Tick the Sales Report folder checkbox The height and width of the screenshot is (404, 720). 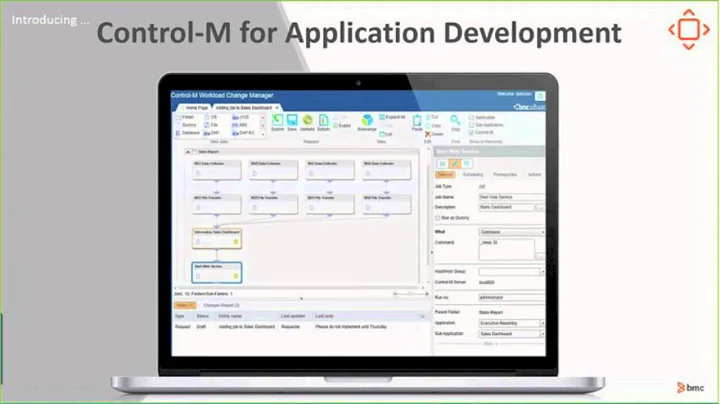(x=194, y=152)
